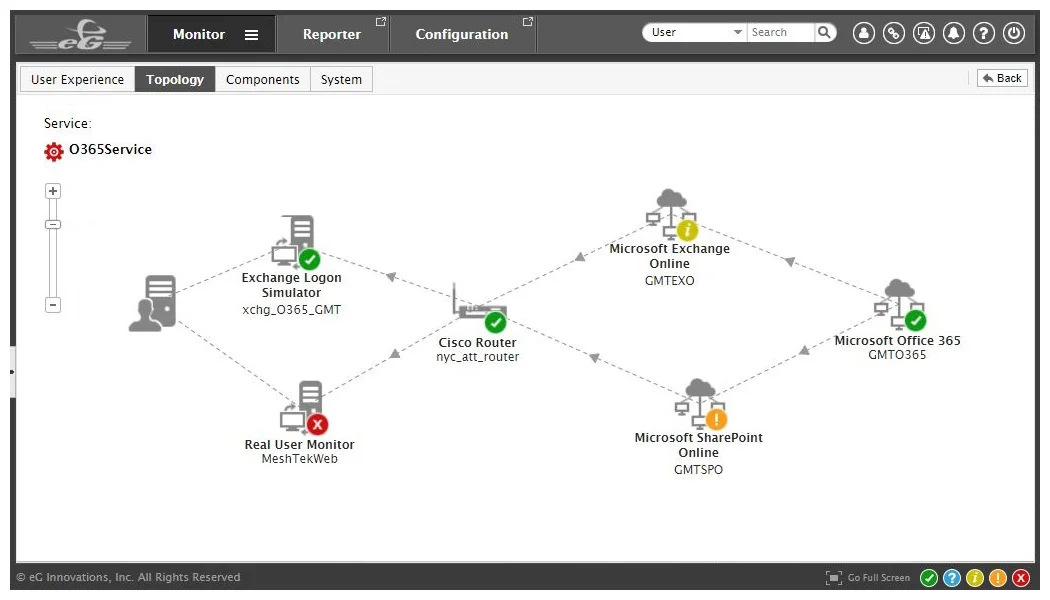Click the Go Full Screen icon
Image resolution: width=1050 pixels, height=600 pixels.
point(834,578)
